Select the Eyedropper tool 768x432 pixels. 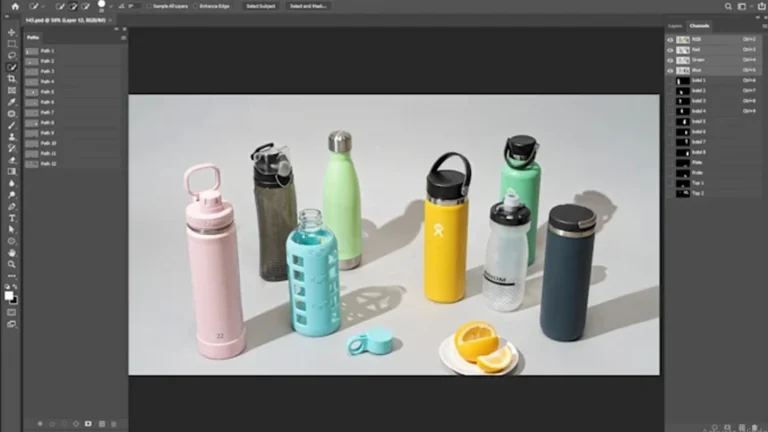tap(12, 102)
